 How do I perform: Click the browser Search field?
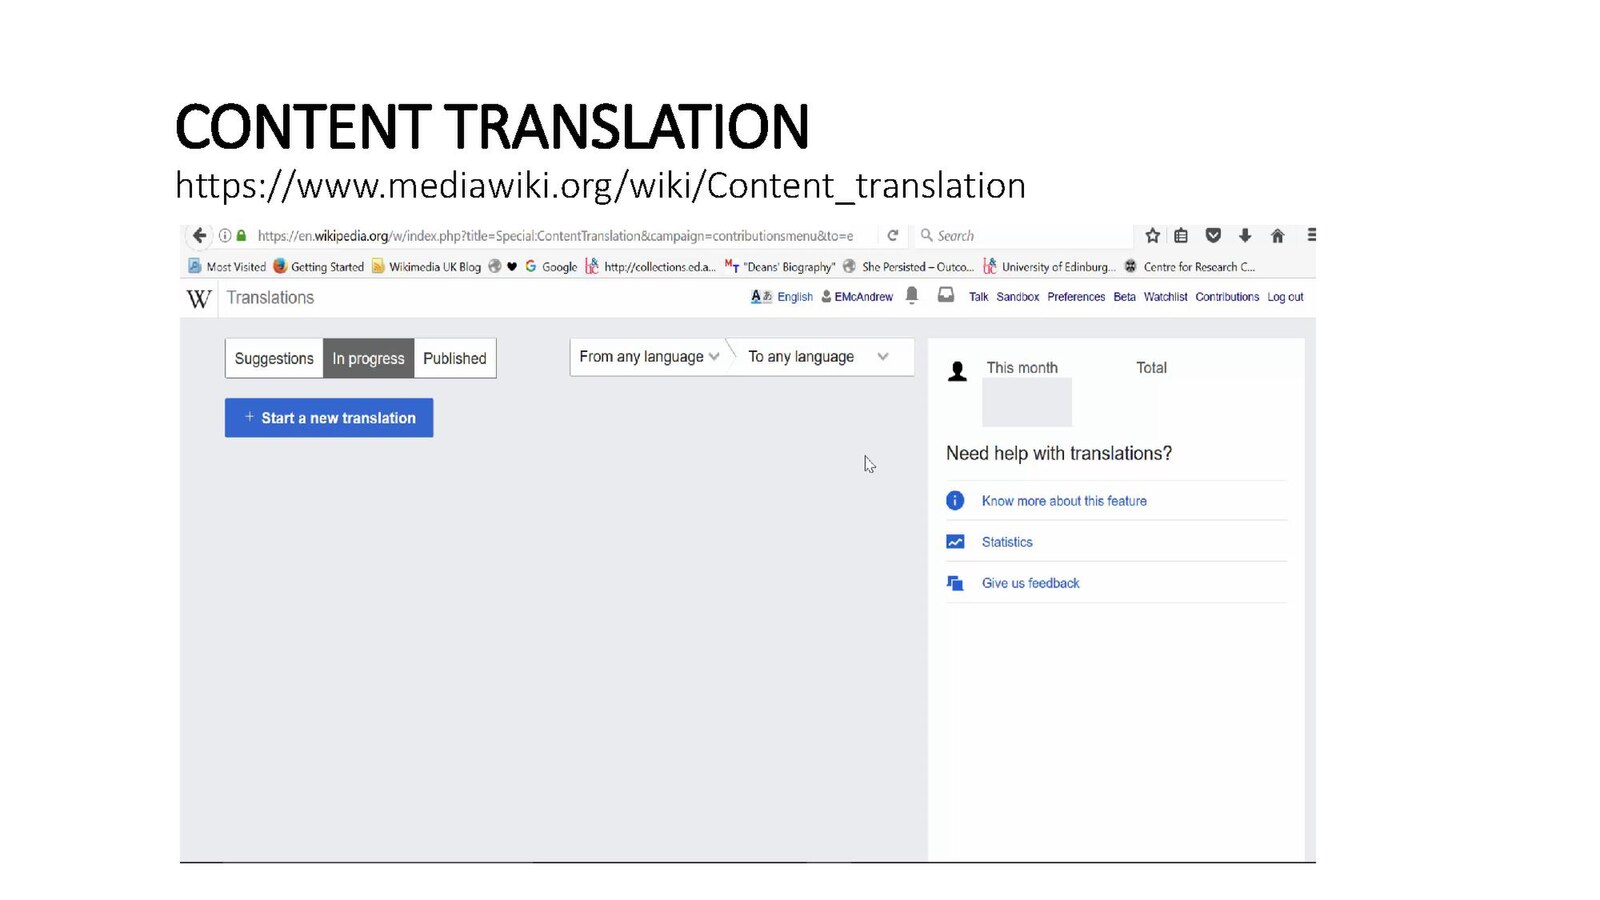click(x=1024, y=236)
